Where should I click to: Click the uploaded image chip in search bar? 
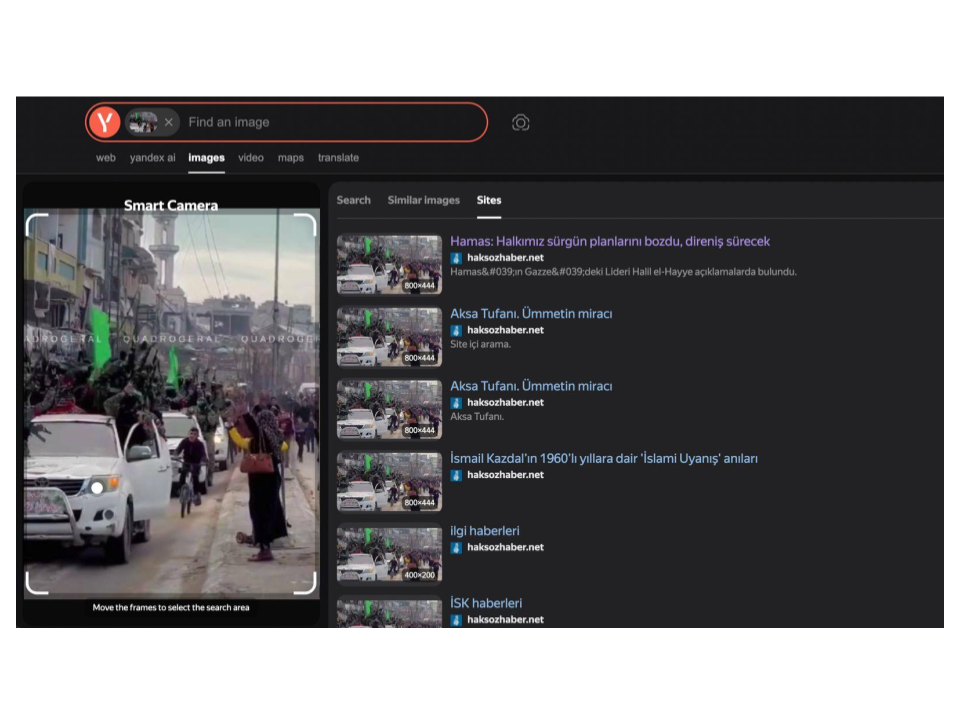pyautogui.click(x=142, y=122)
